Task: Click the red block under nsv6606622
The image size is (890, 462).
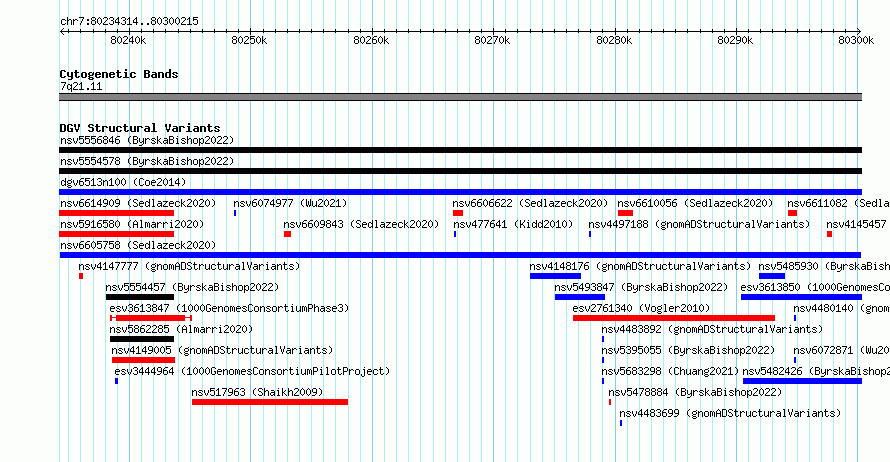Action: click(x=458, y=213)
